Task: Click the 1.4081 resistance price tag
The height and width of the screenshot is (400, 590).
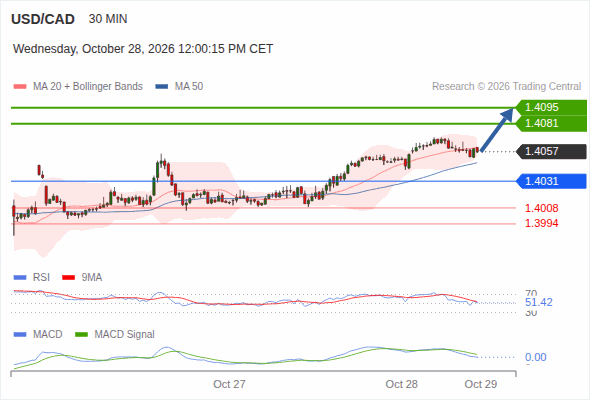Action: (551, 123)
